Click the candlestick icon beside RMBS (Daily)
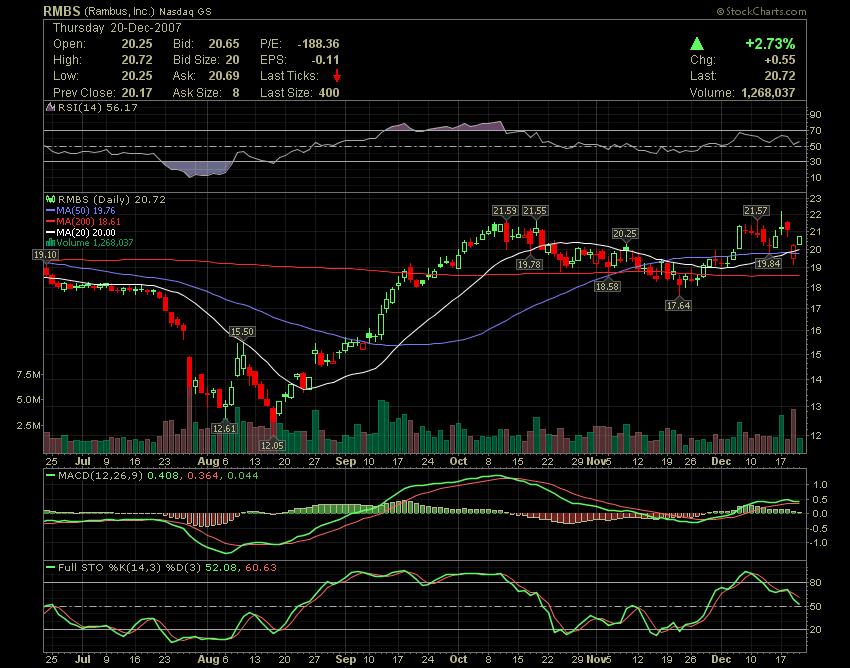Image resolution: width=850 pixels, height=668 pixels. coord(50,200)
